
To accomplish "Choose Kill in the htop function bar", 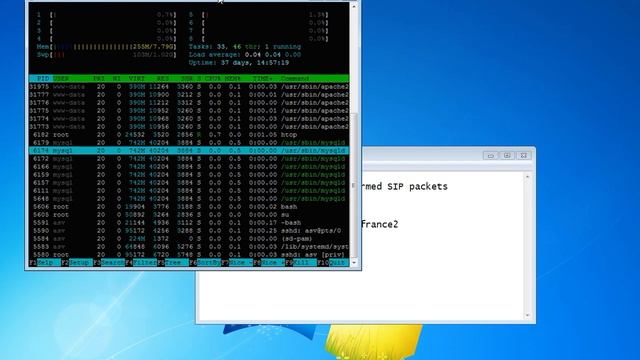I will tap(305, 262).
